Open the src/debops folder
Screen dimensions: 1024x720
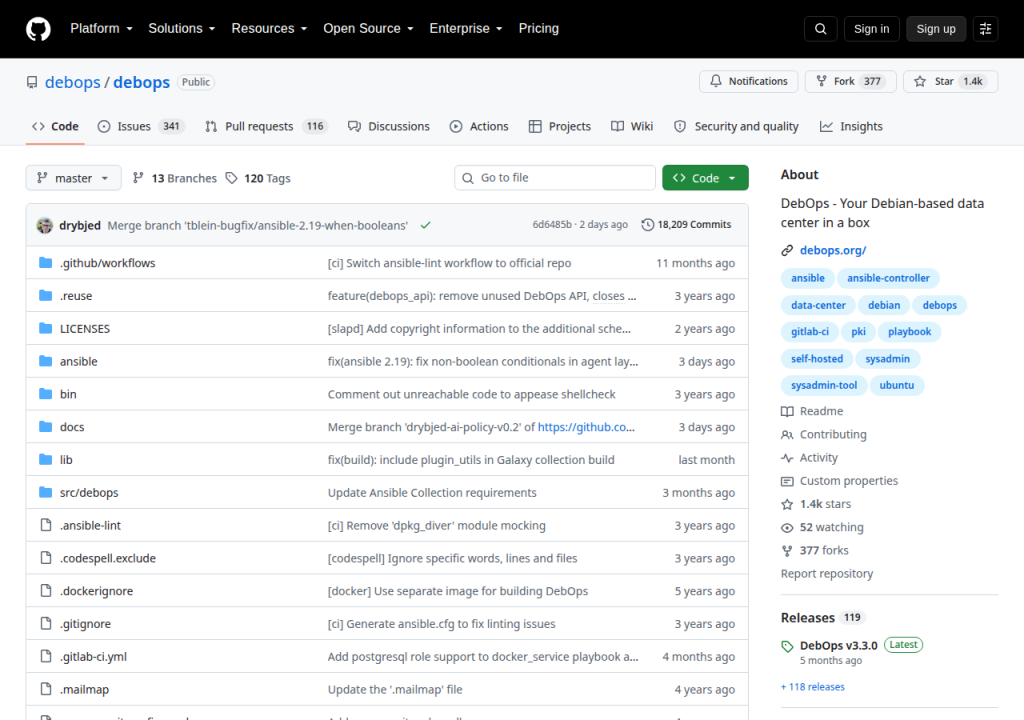click(89, 493)
